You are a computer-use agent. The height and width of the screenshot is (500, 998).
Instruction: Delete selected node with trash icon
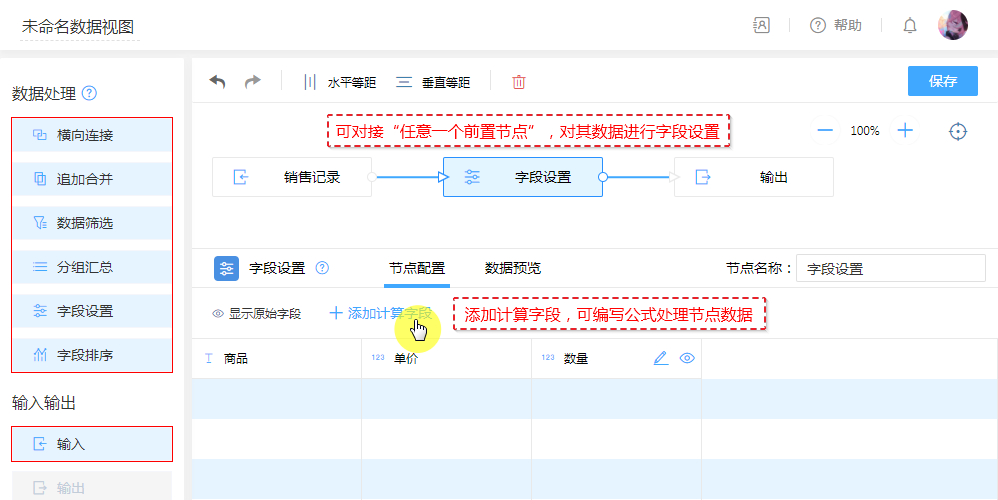[518, 82]
